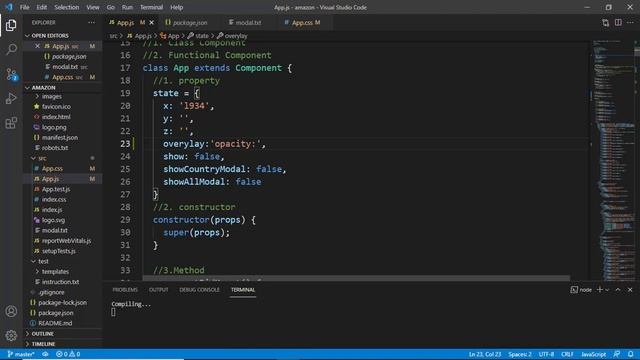This screenshot has height=360, width=640.
Task: Open manifest.json in the file tree
Action: 60,138
